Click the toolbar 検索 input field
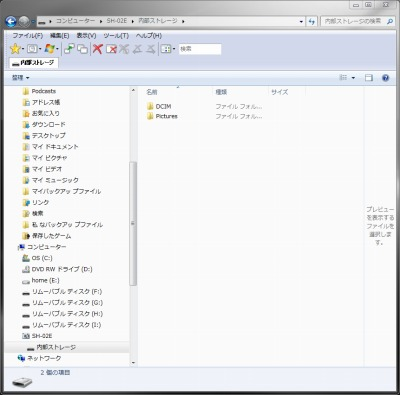Image resolution: width=400 pixels, height=395 pixels. (x=200, y=49)
